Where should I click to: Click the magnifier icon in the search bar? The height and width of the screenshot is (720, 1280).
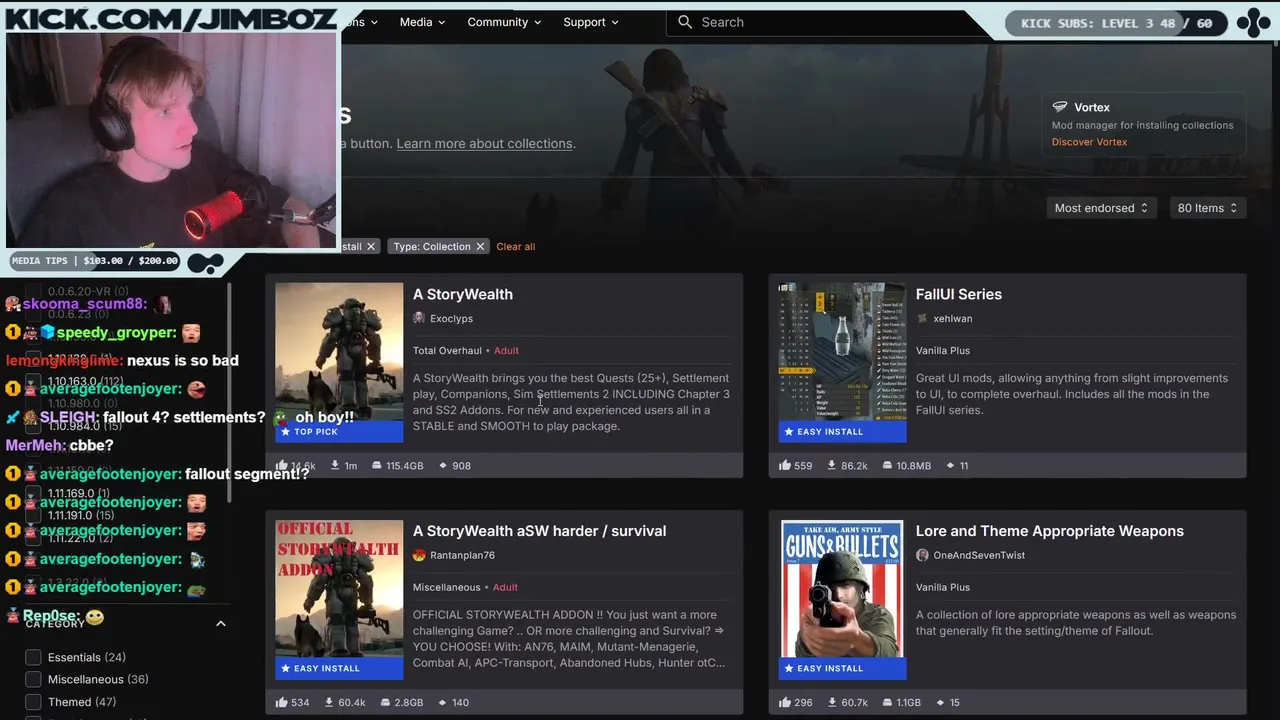[x=685, y=22]
